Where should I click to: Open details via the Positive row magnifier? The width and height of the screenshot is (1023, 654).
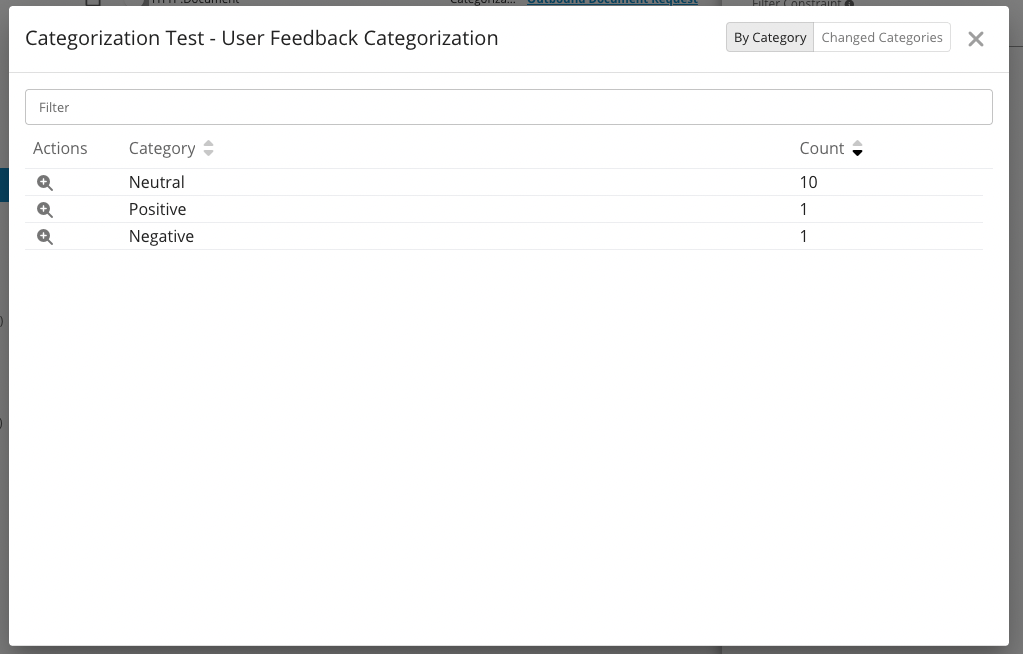click(x=45, y=210)
